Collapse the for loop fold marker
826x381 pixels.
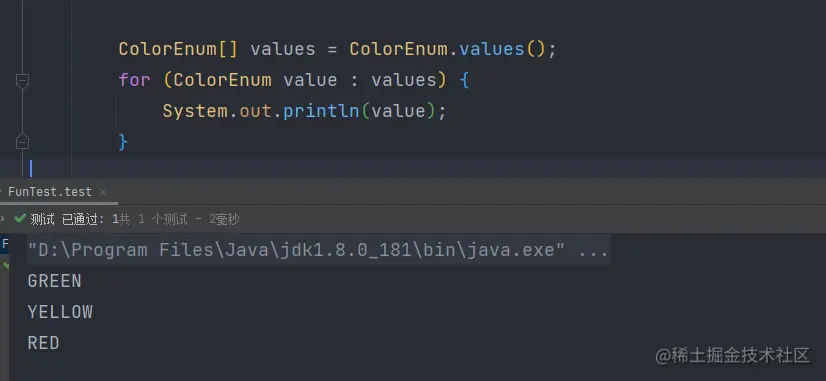(22, 81)
